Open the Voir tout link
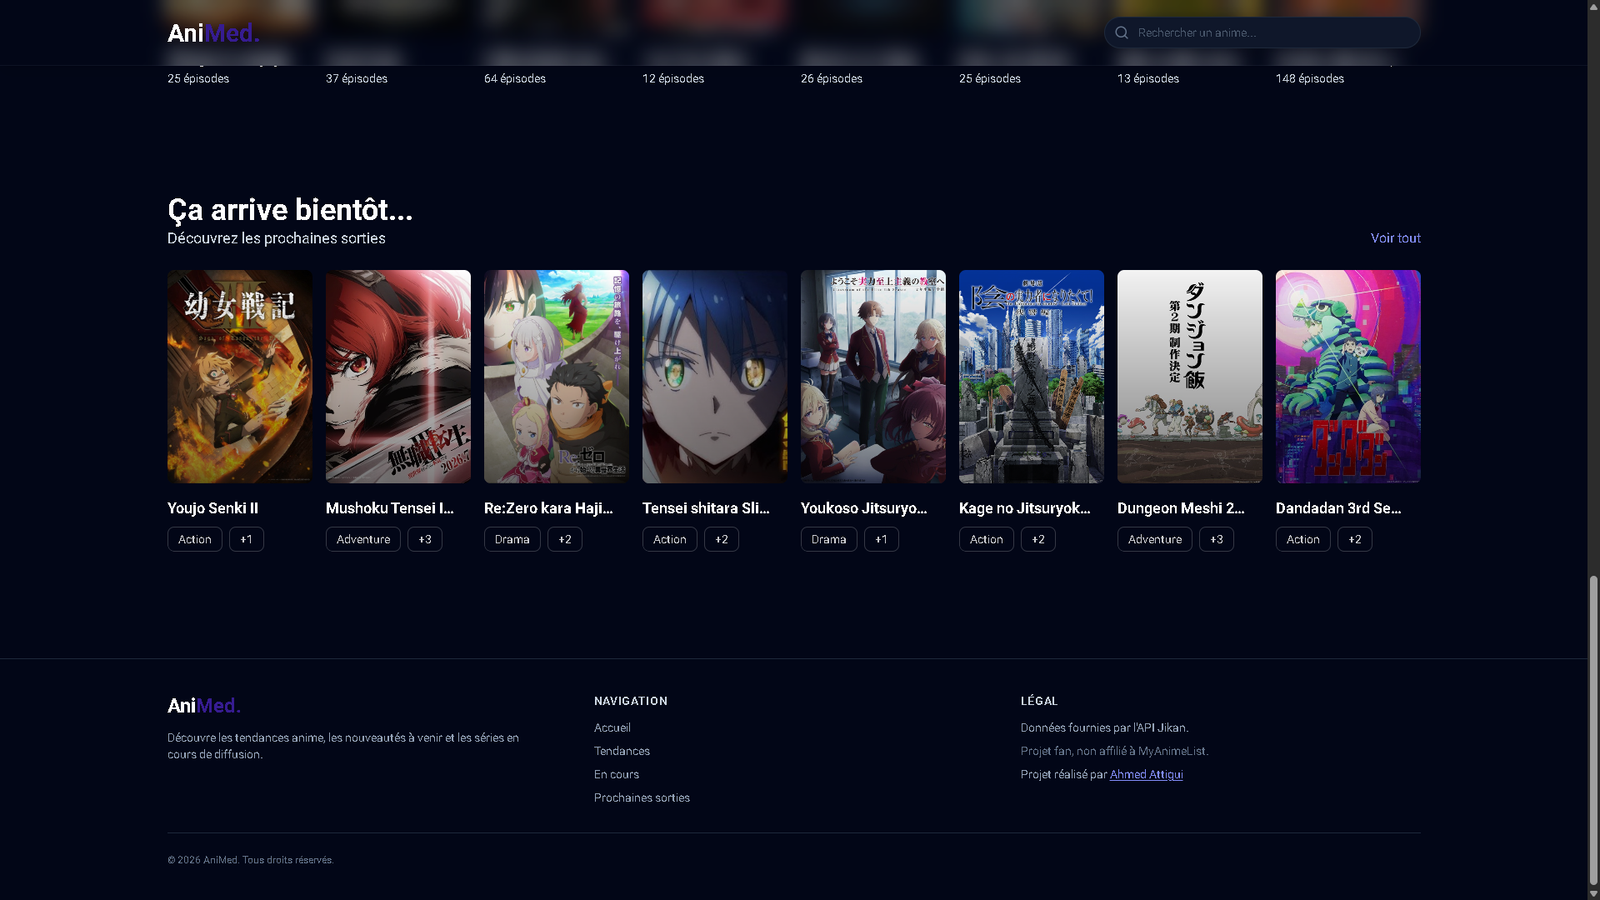The image size is (1600, 900). [1395, 238]
